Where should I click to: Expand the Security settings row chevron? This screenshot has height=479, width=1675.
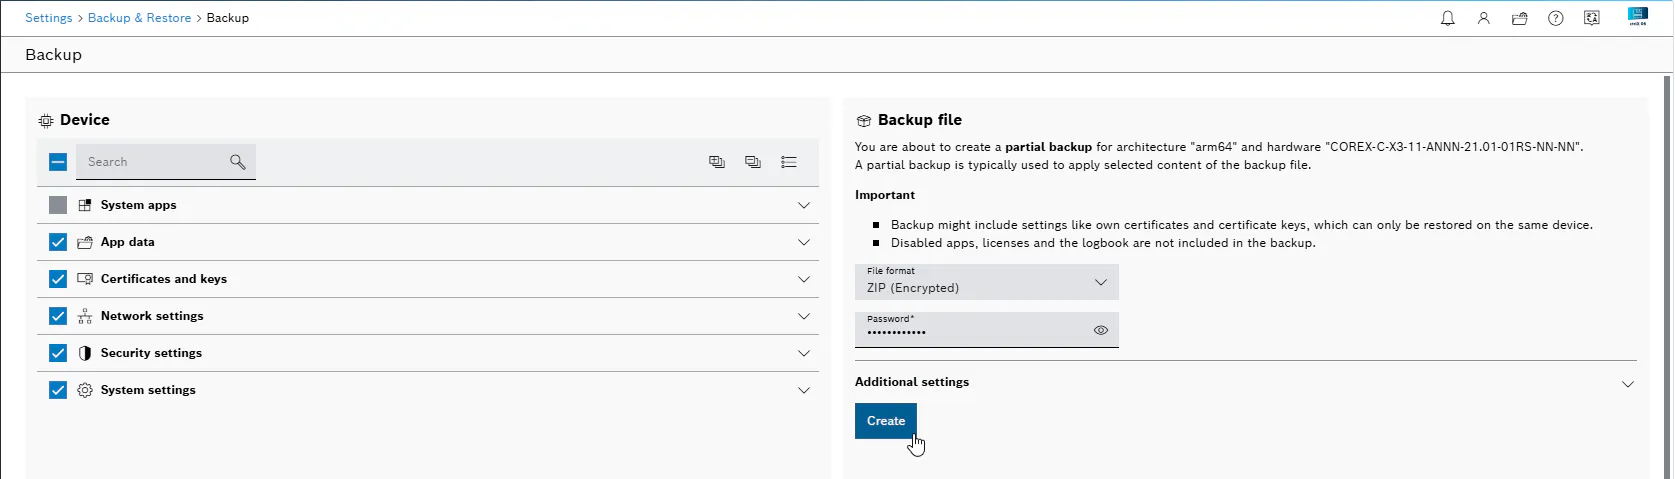[804, 353]
